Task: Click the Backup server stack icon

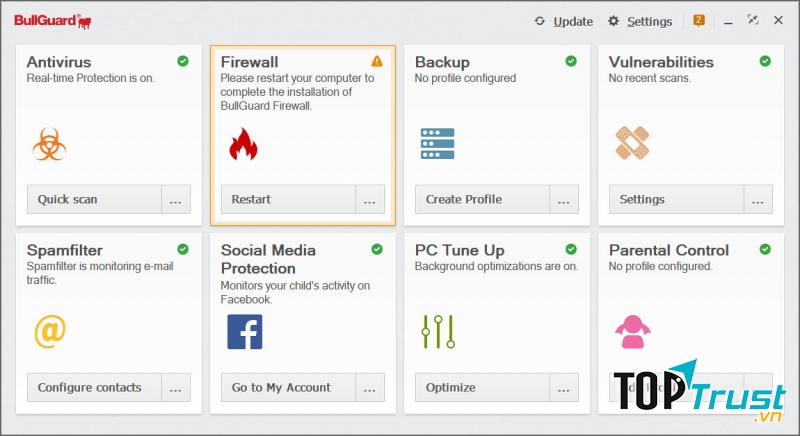Action: coord(437,144)
